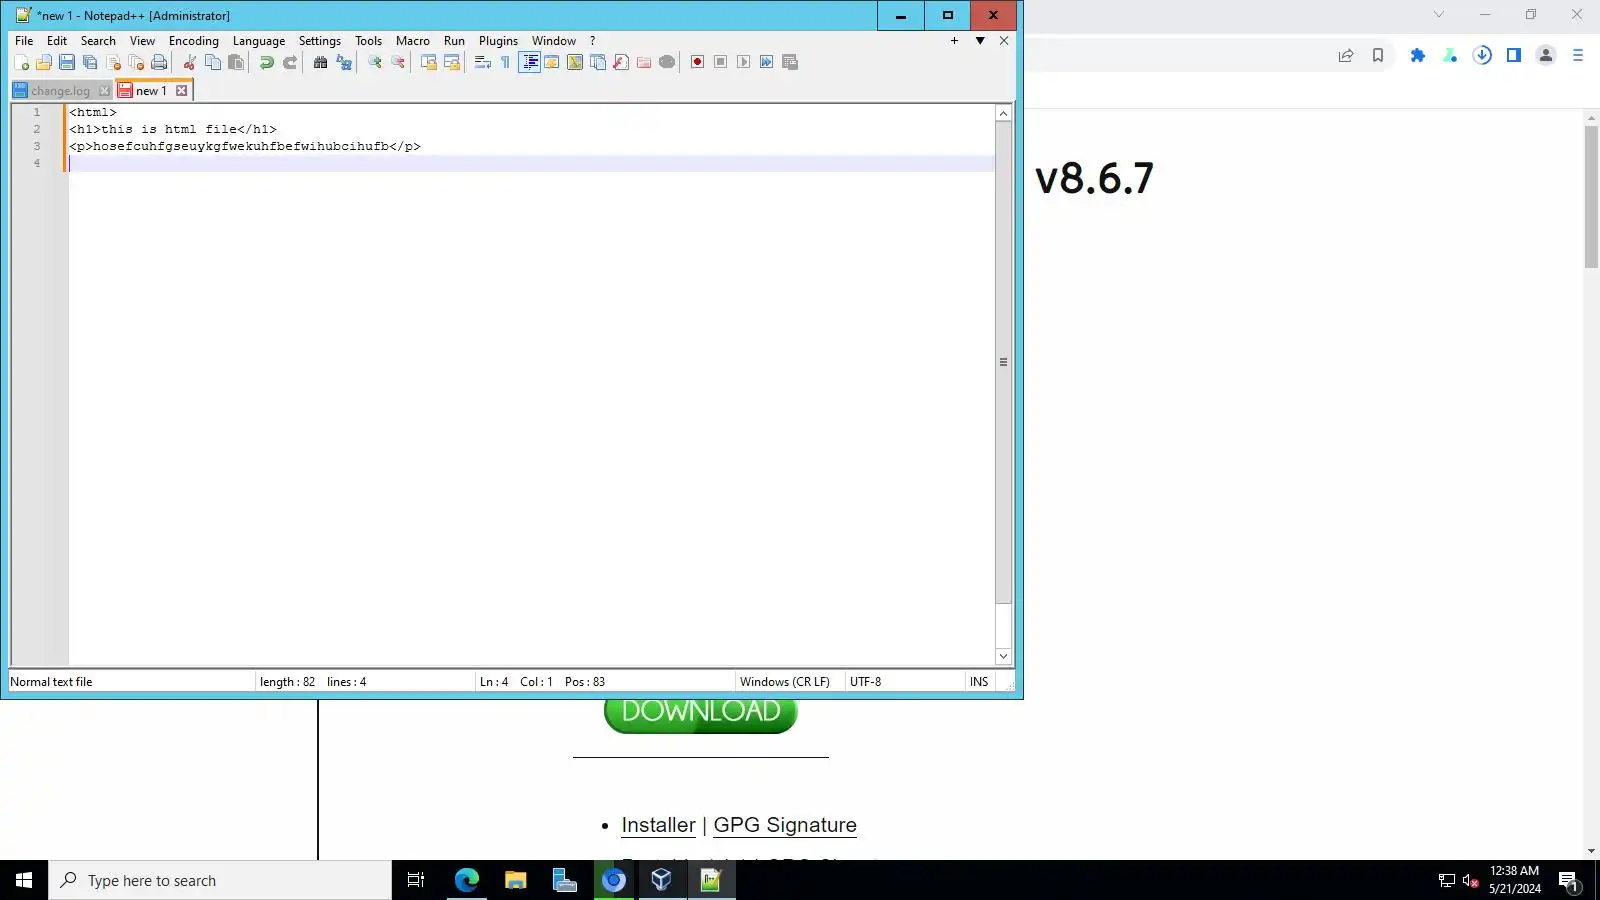Open the Replace dialog toolbar icon
Viewport: 1600px width, 900px height.
(344, 62)
